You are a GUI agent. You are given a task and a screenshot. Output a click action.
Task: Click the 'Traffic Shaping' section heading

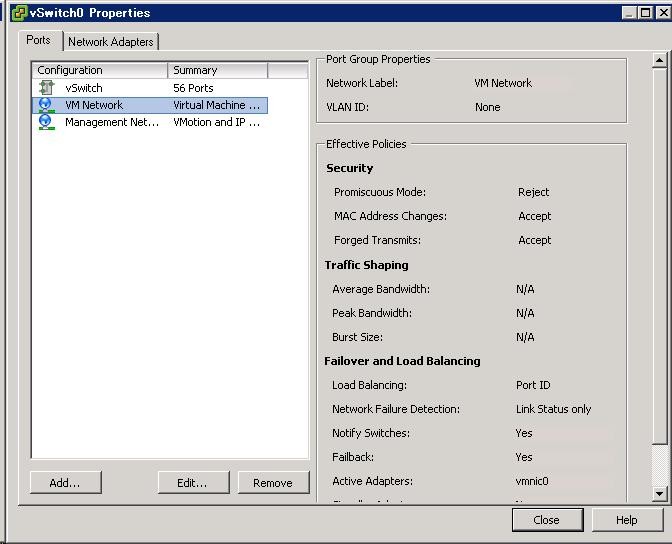tap(366, 265)
